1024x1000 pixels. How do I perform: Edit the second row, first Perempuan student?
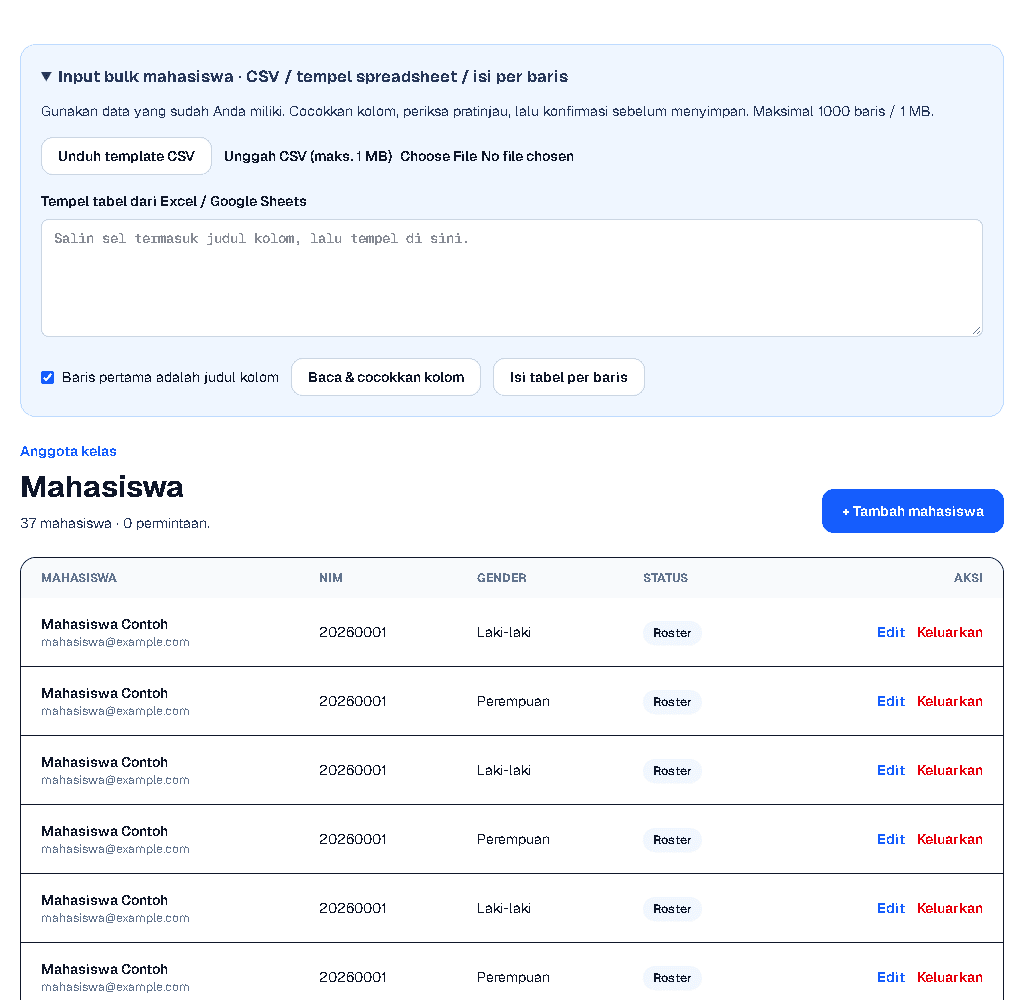click(x=891, y=701)
